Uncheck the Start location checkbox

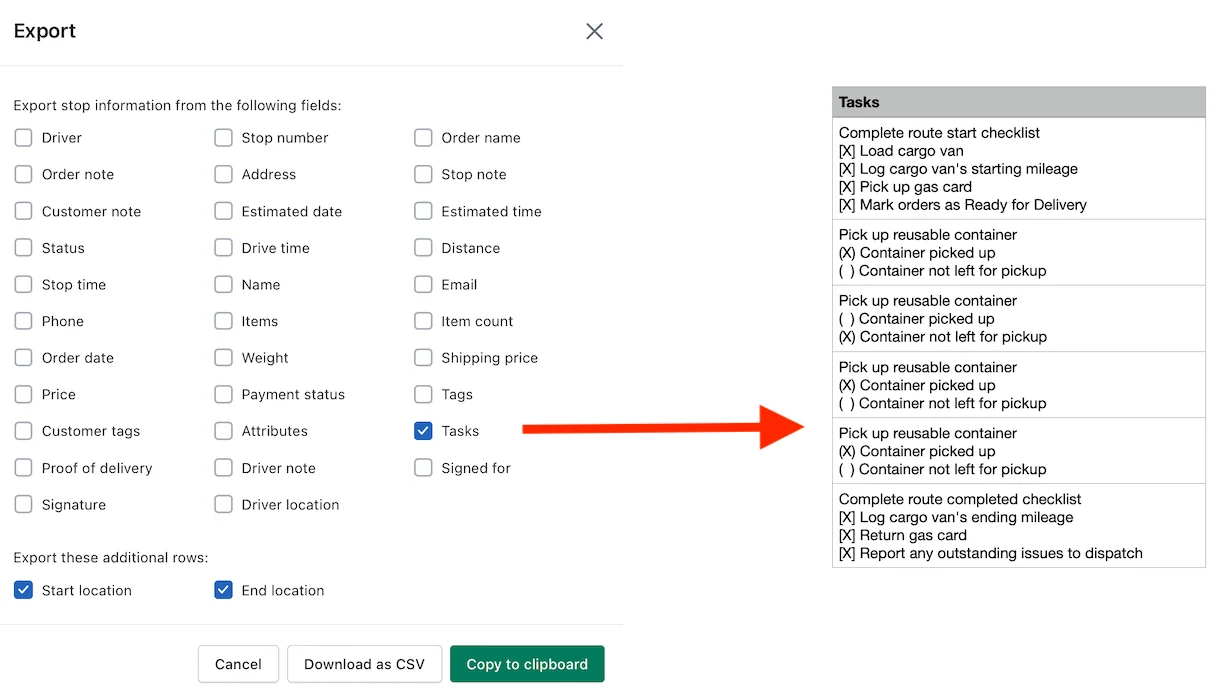tap(23, 590)
